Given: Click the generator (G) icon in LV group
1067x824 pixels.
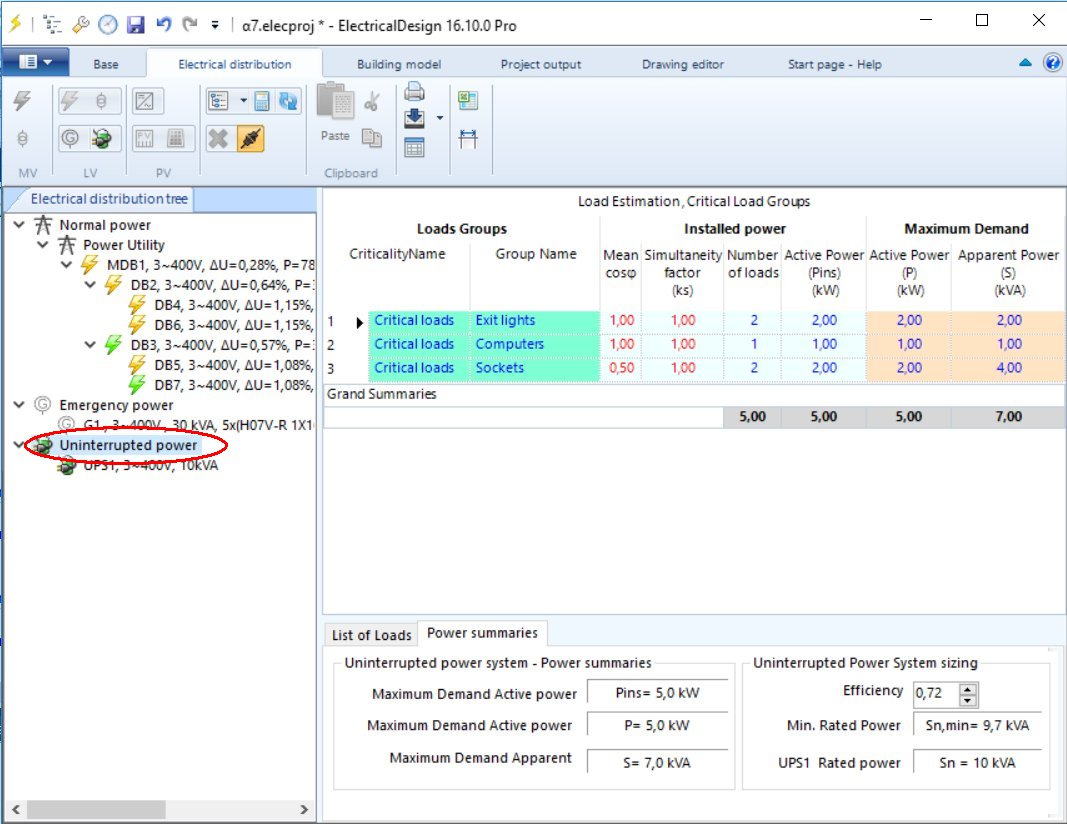Looking at the screenshot, I should (x=70, y=139).
